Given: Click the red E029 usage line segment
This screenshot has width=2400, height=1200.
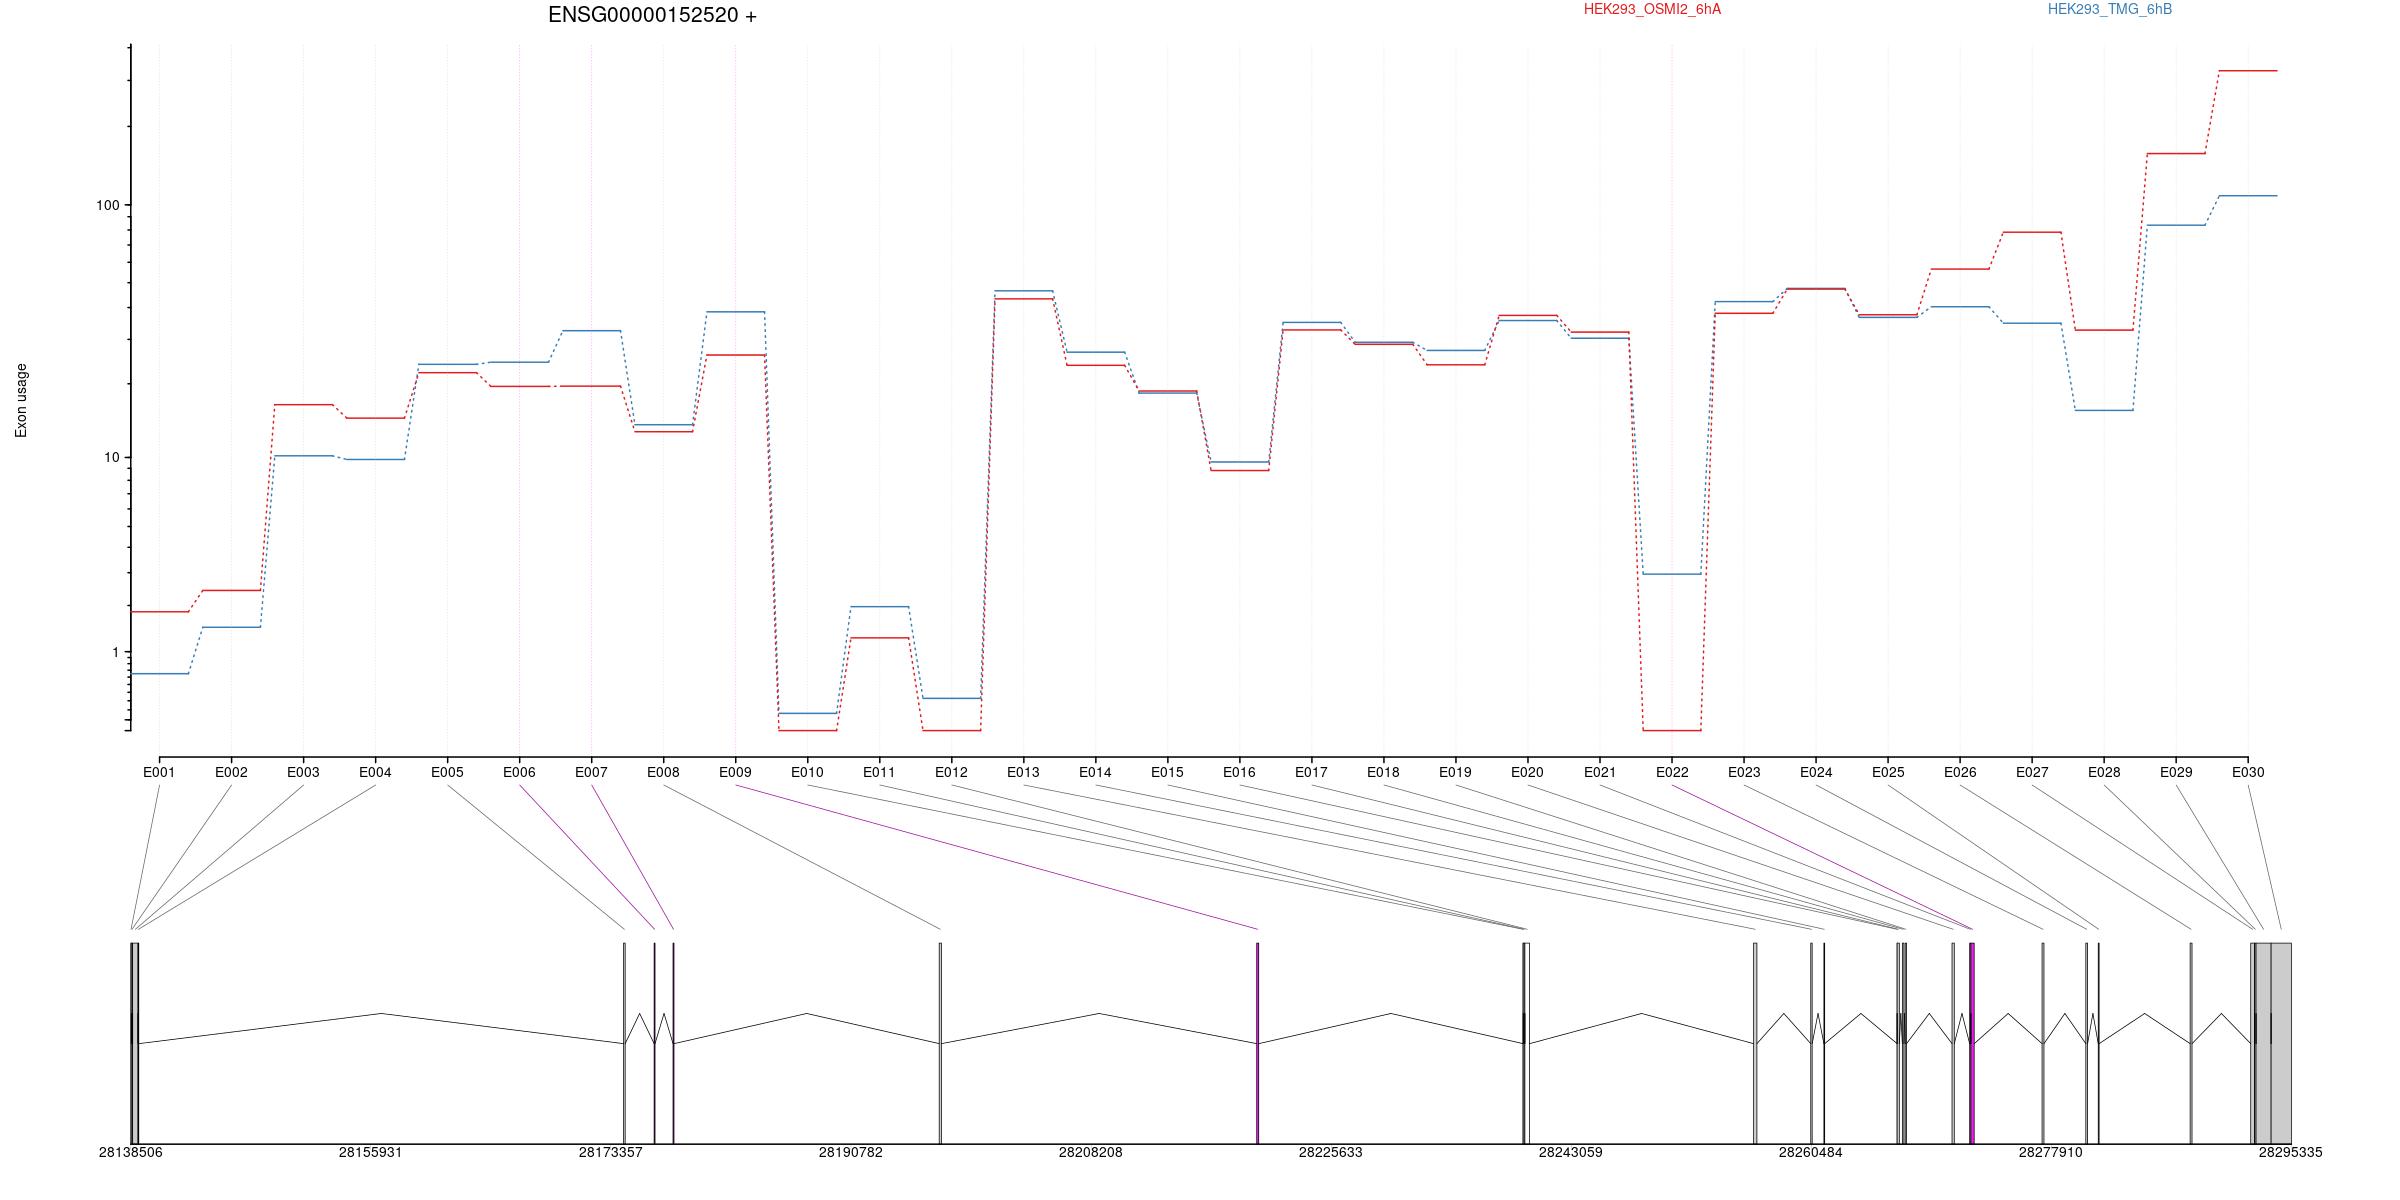Looking at the screenshot, I should point(2176,154).
